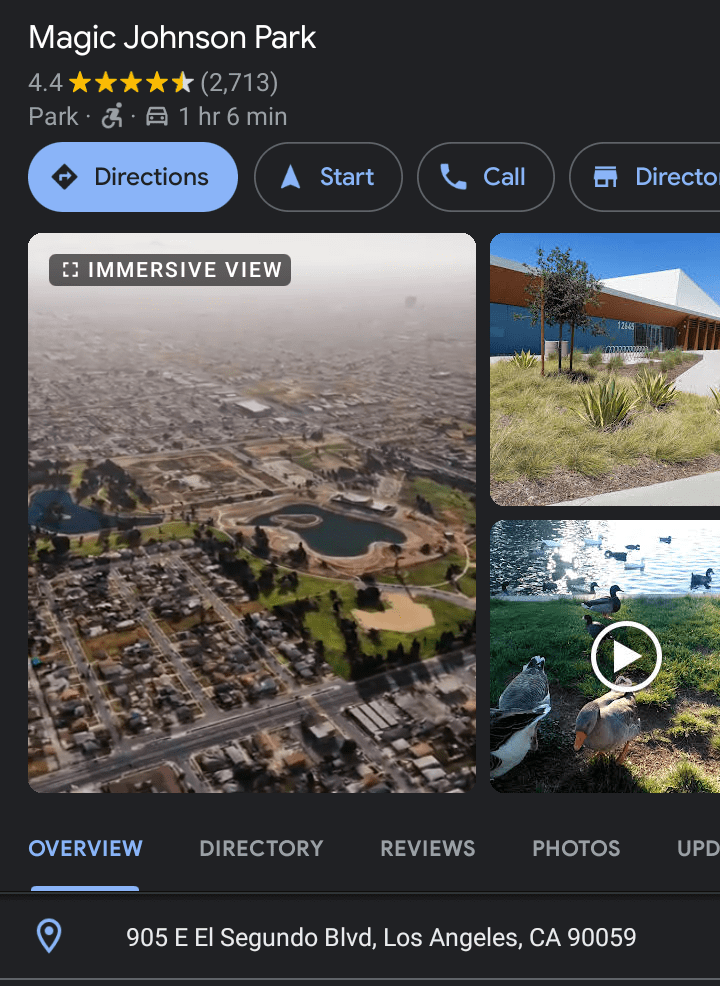Switch to the Directory tab
This screenshot has width=720, height=986.
261,849
